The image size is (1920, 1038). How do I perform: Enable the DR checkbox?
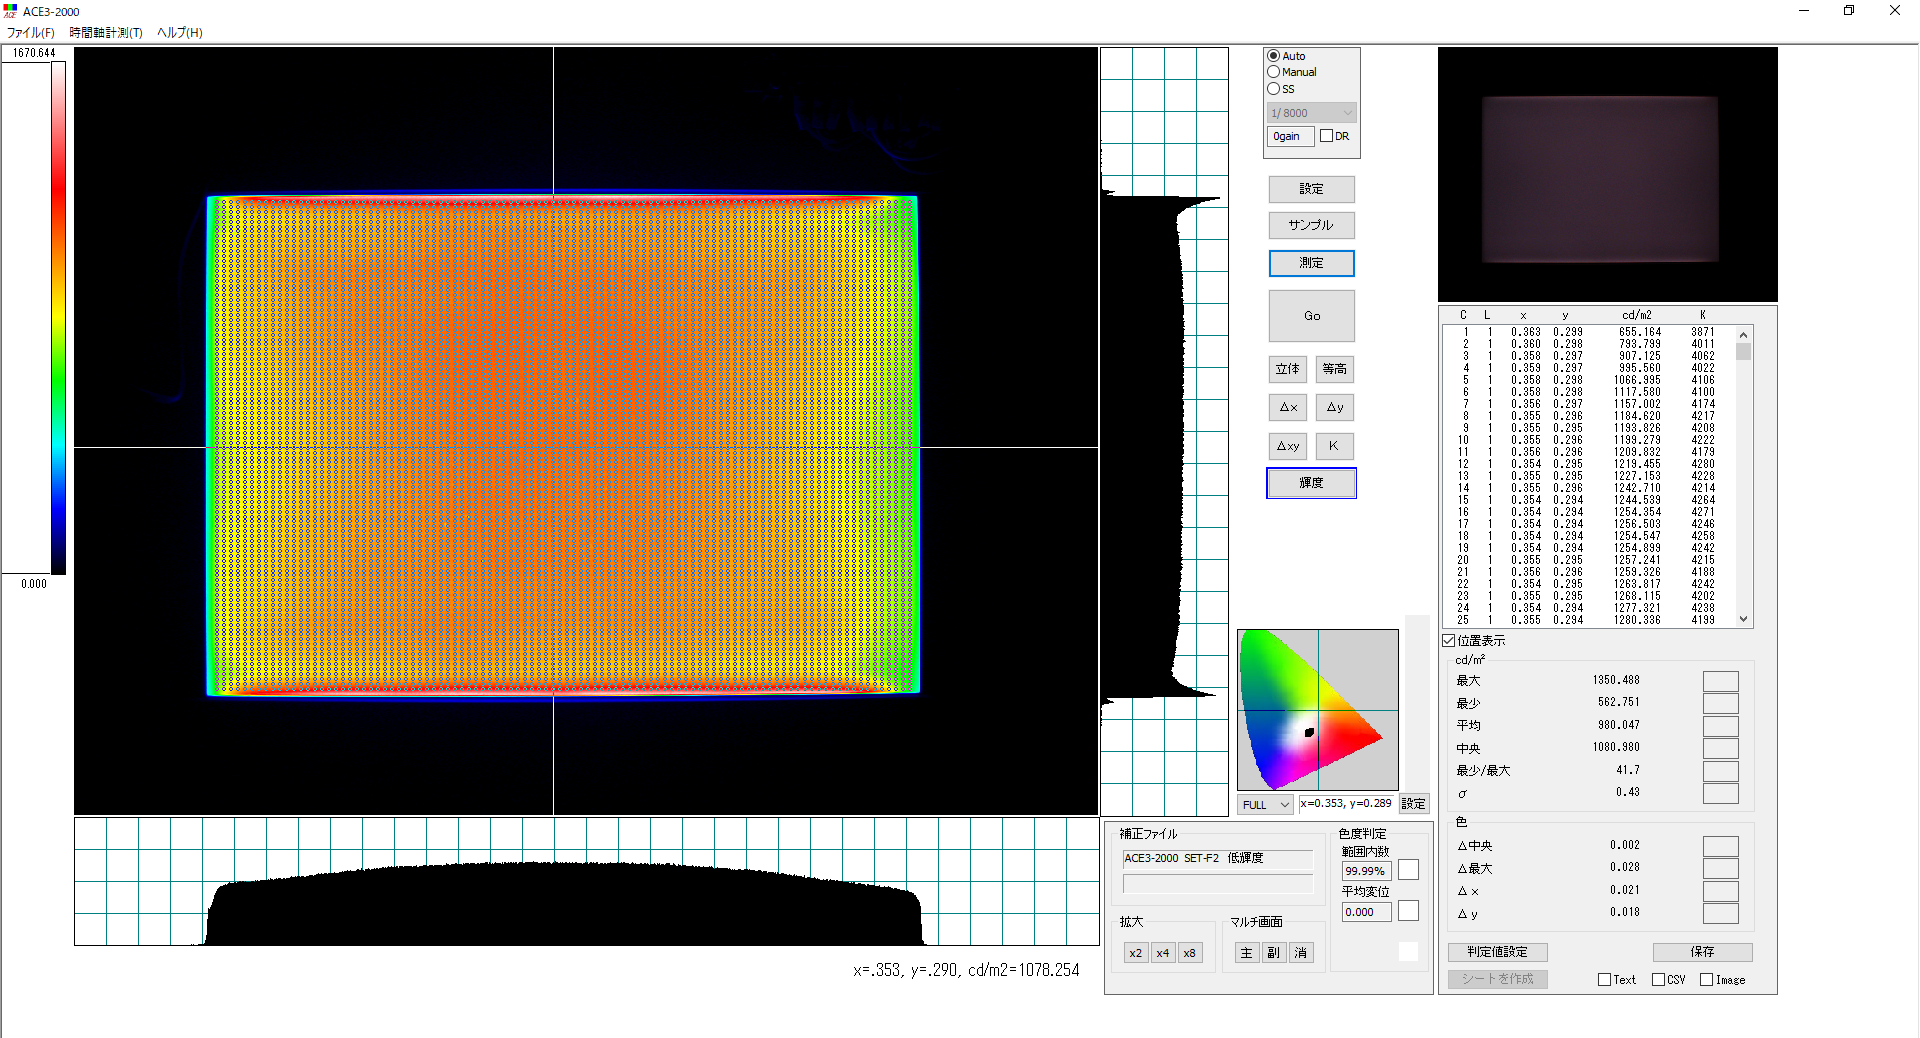(x=1326, y=136)
